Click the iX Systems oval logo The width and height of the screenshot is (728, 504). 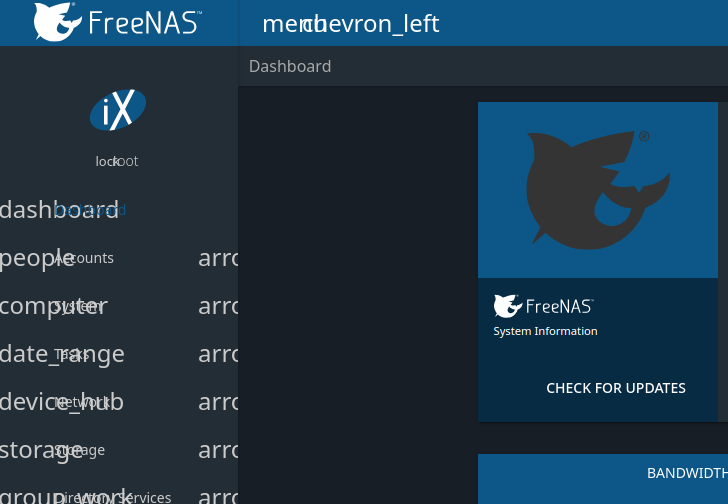pyautogui.click(x=118, y=110)
